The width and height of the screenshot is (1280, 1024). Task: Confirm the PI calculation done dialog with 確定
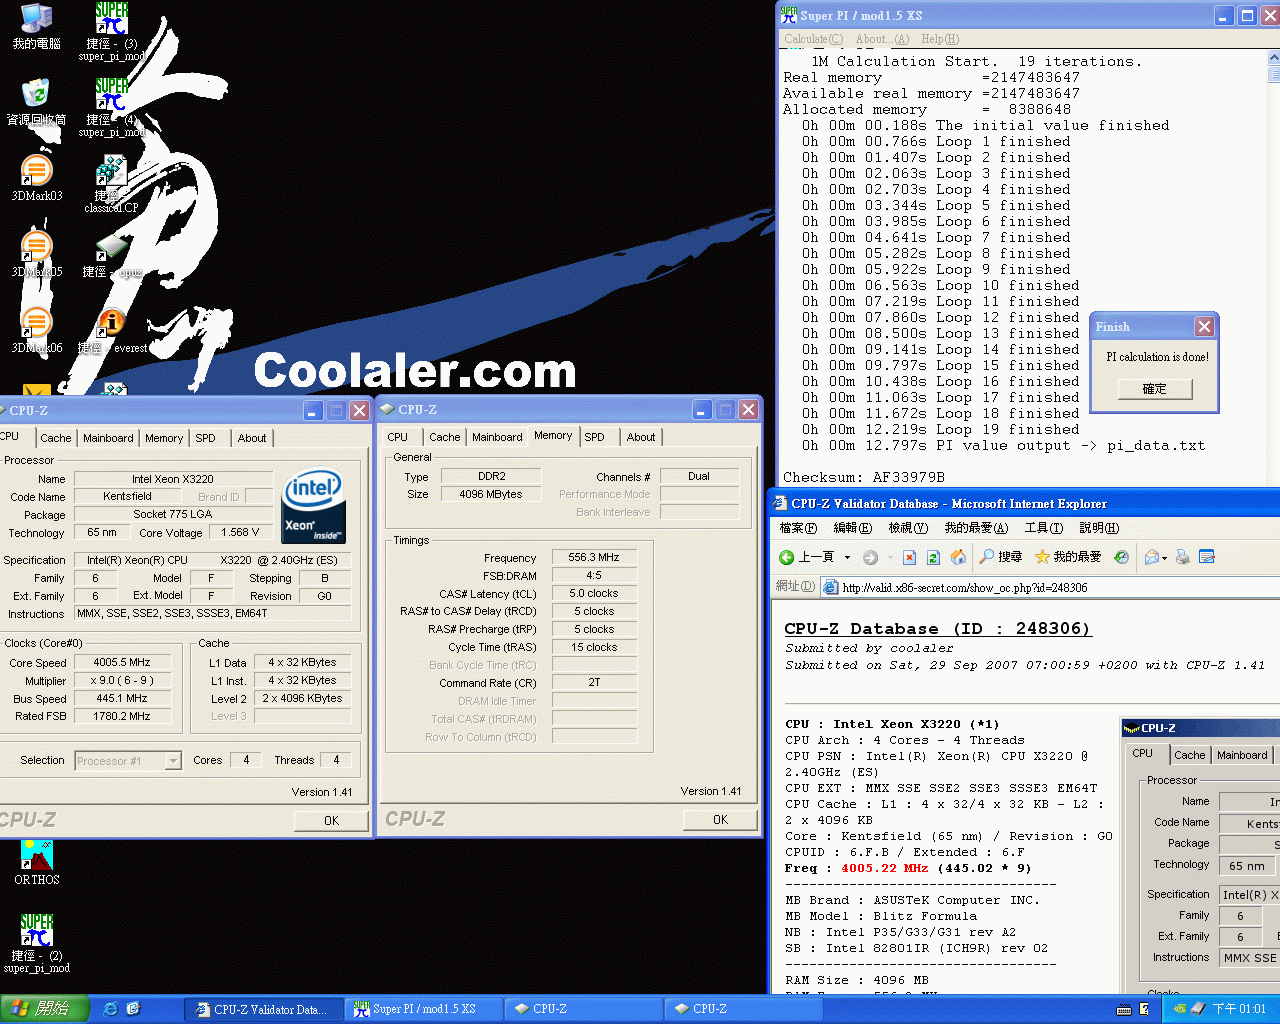(1154, 389)
